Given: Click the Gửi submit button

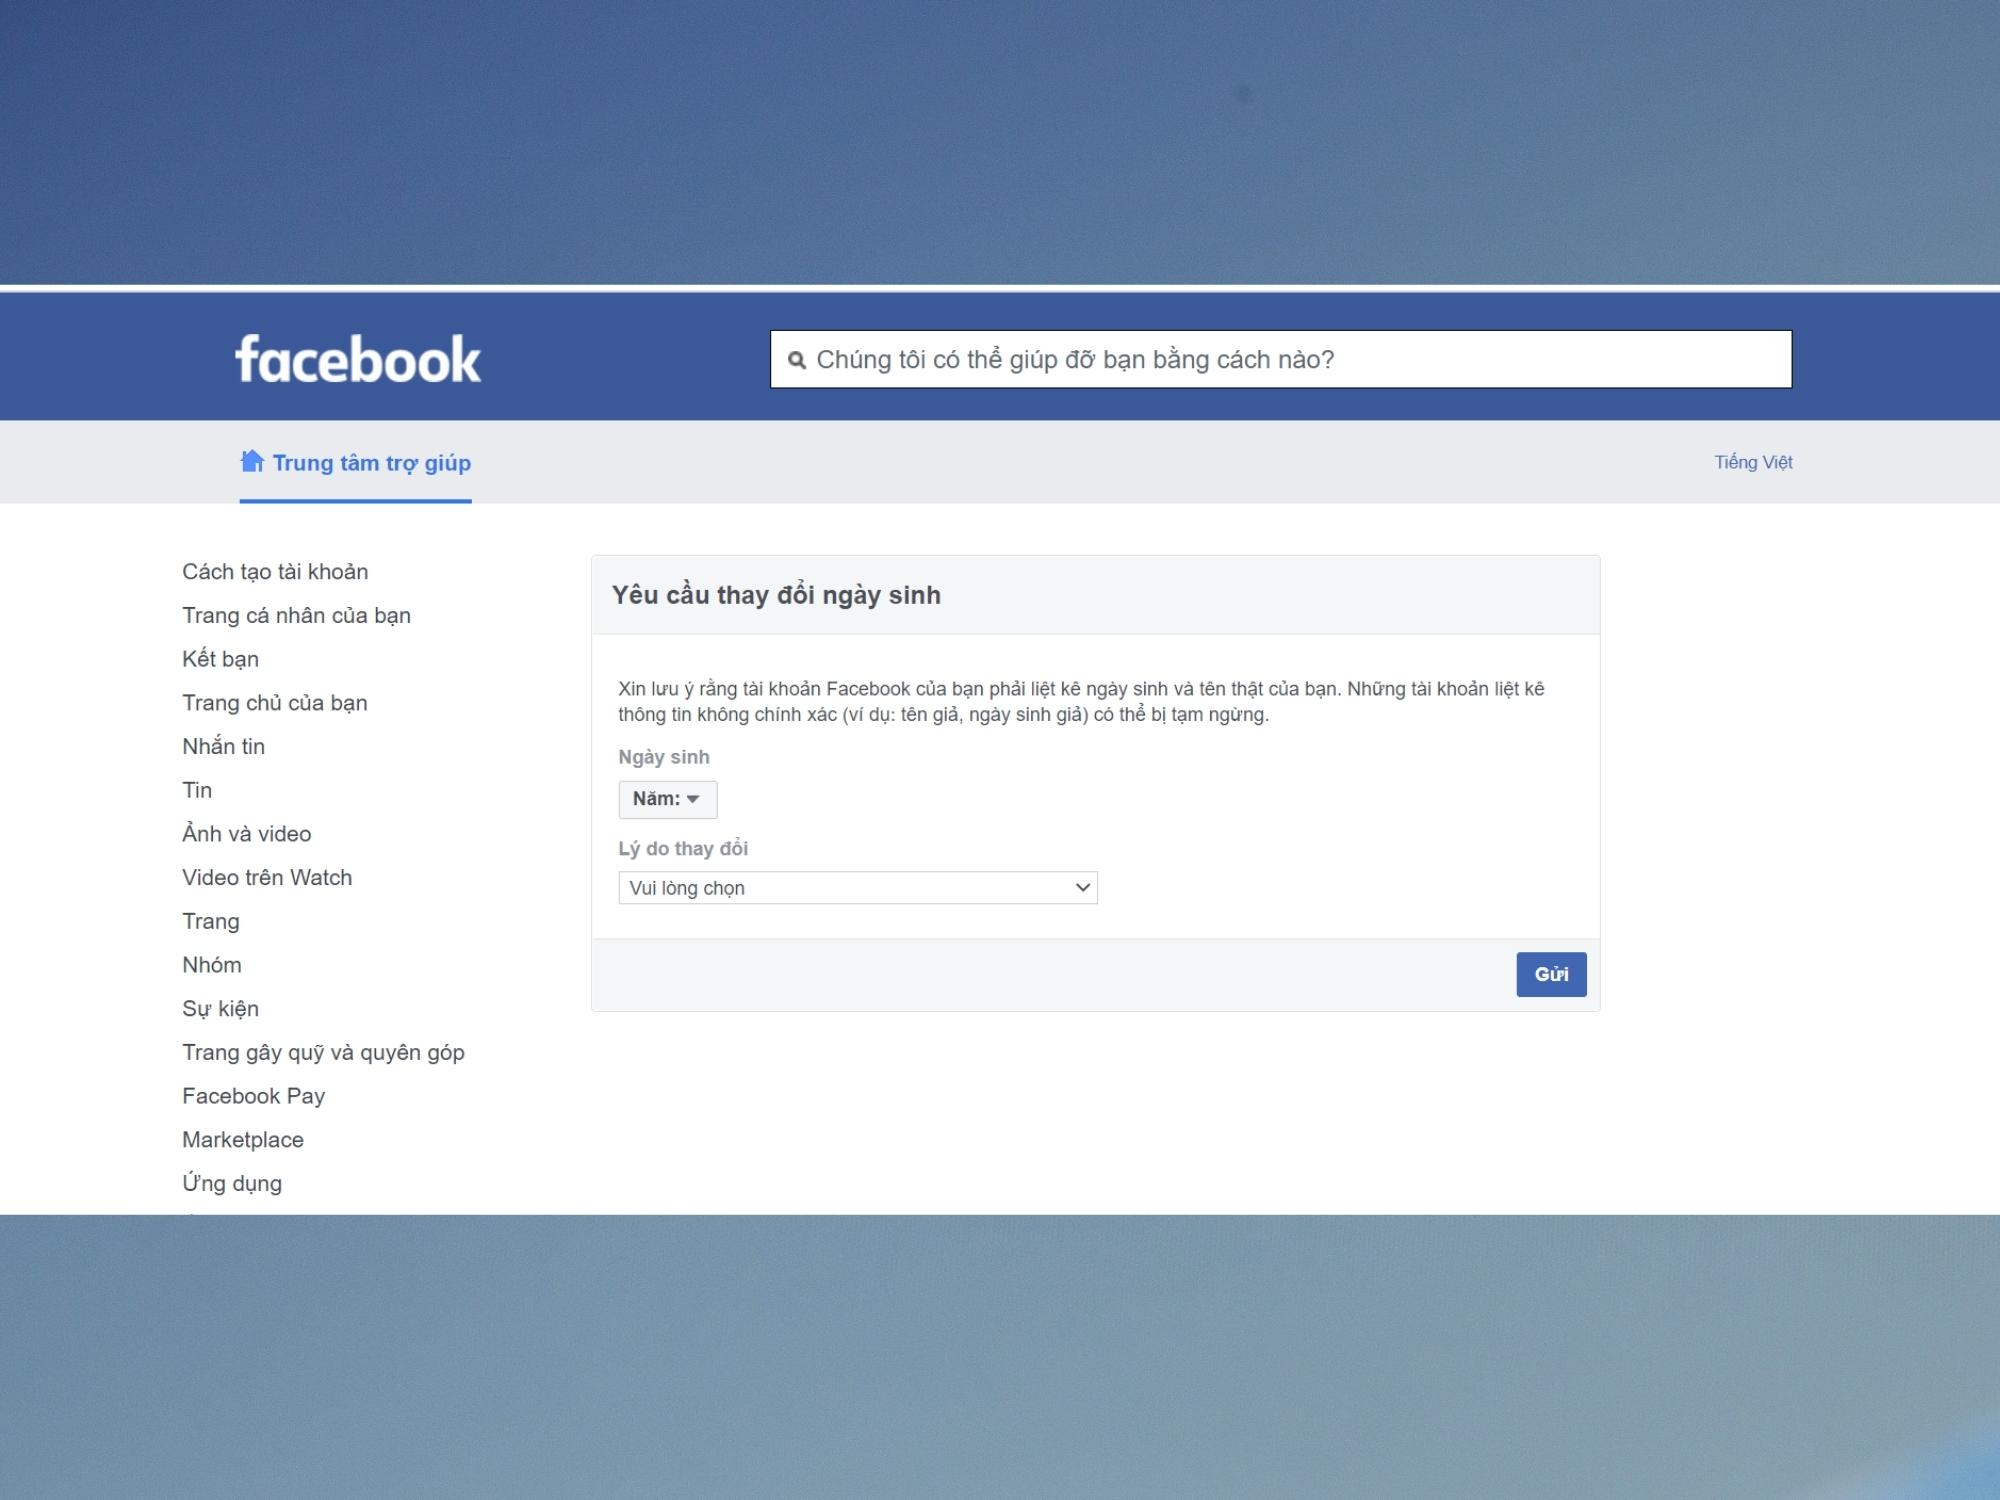Looking at the screenshot, I should [x=1548, y=972].
